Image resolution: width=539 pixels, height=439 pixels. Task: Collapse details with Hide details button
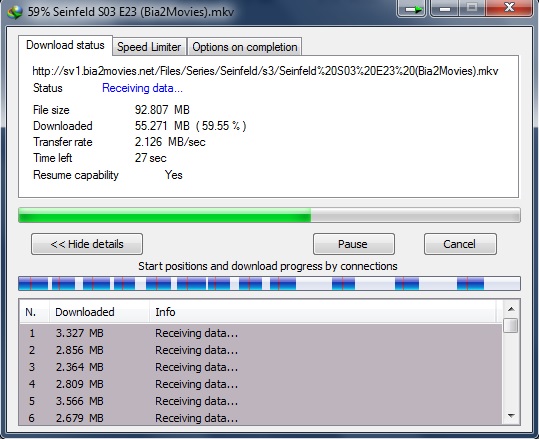pyautogui.click(x=87, y=244)
